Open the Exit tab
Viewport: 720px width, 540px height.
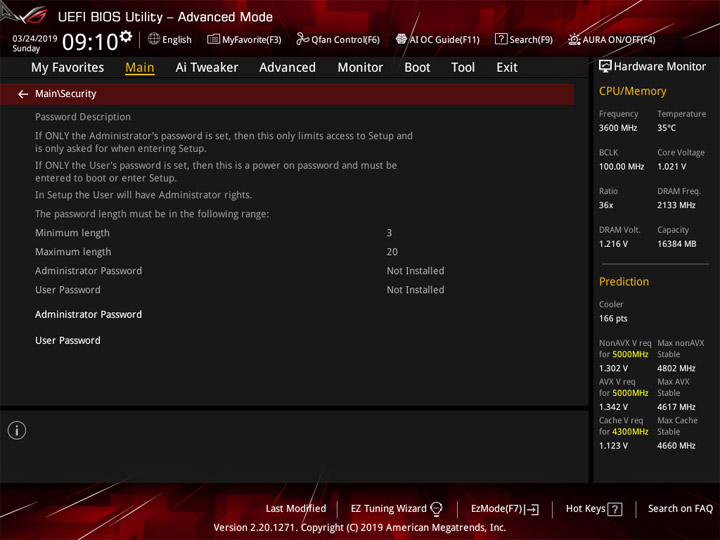click(x=506, y=68)
